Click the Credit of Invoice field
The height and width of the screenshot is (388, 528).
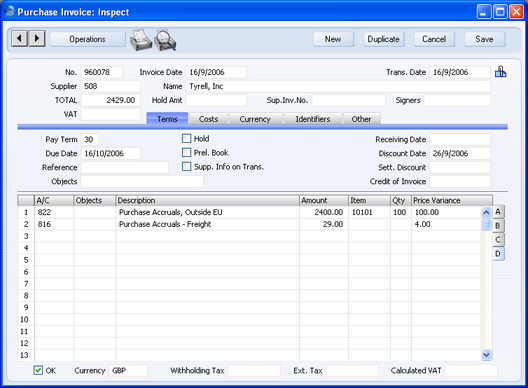click(460, 182)
